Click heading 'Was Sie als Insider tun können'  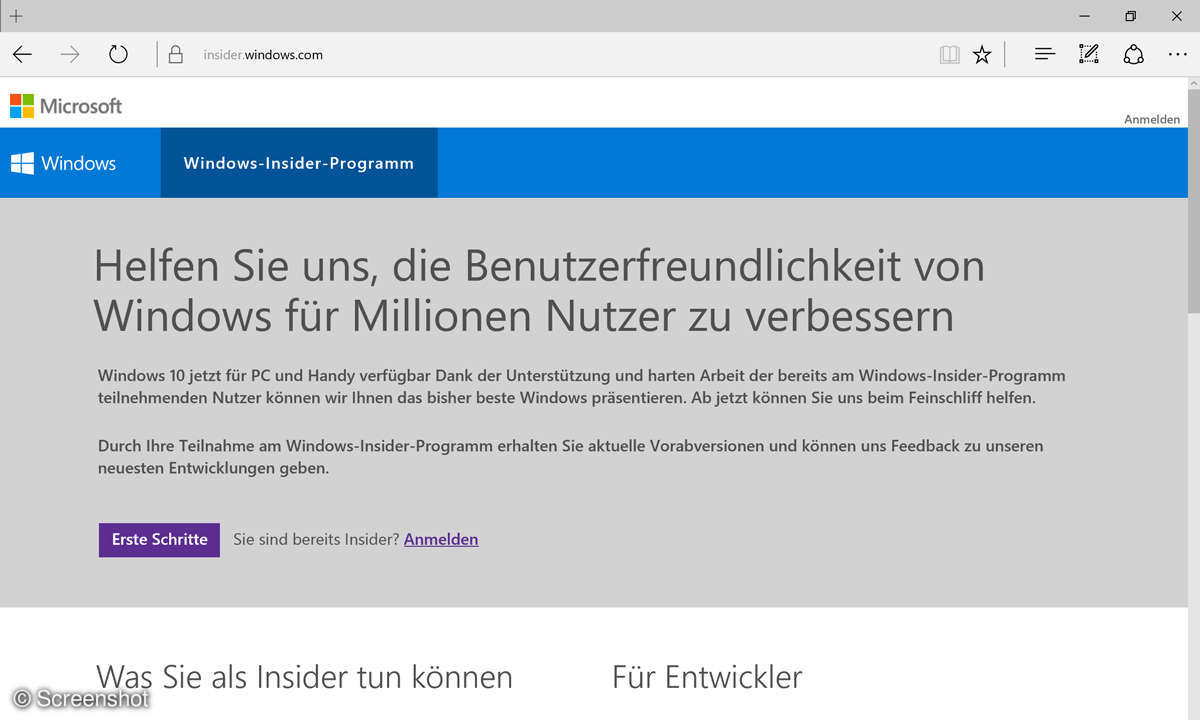click(x=305, y=678)
